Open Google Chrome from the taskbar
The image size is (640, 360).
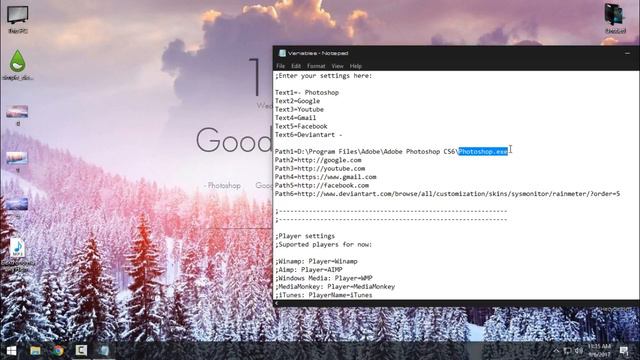(58, 351)
